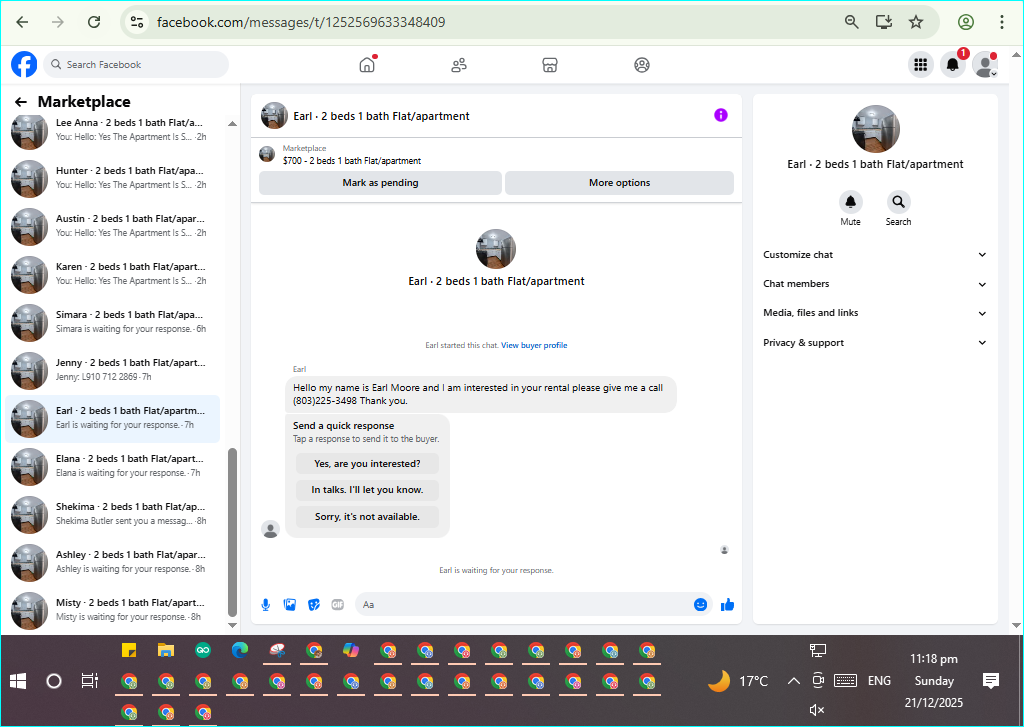
Task: Send a thumbs-up like
Action: point(728,605)
